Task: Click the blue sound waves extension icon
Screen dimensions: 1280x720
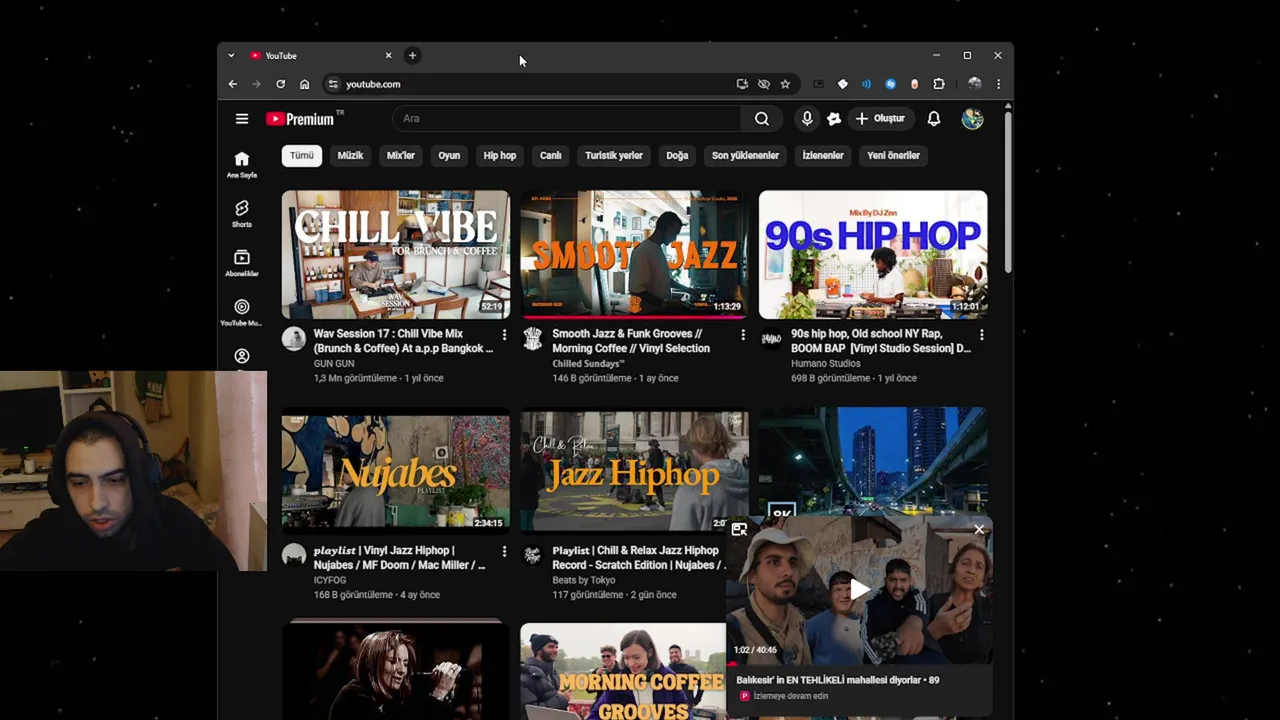Action: [x=866, y=84]
